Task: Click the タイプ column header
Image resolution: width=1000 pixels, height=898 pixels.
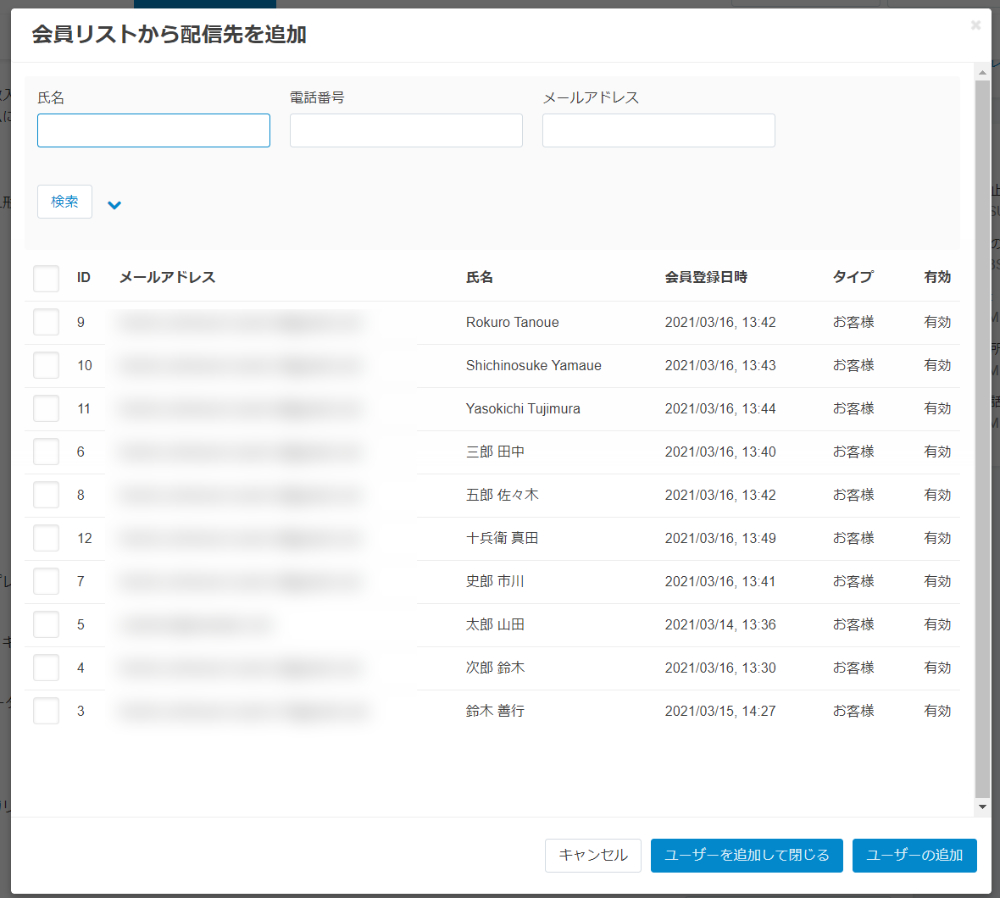Action: click(x=853, y=277)
